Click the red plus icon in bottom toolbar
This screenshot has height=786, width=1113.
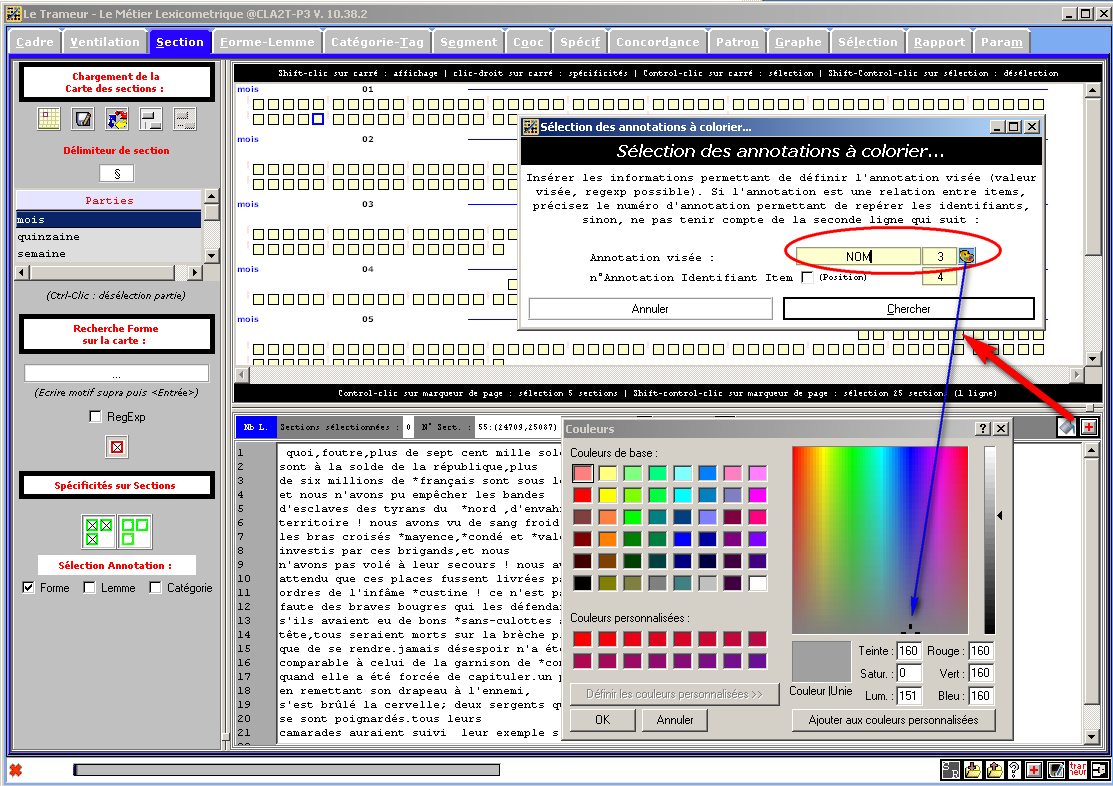click(x=1034, y=770)
